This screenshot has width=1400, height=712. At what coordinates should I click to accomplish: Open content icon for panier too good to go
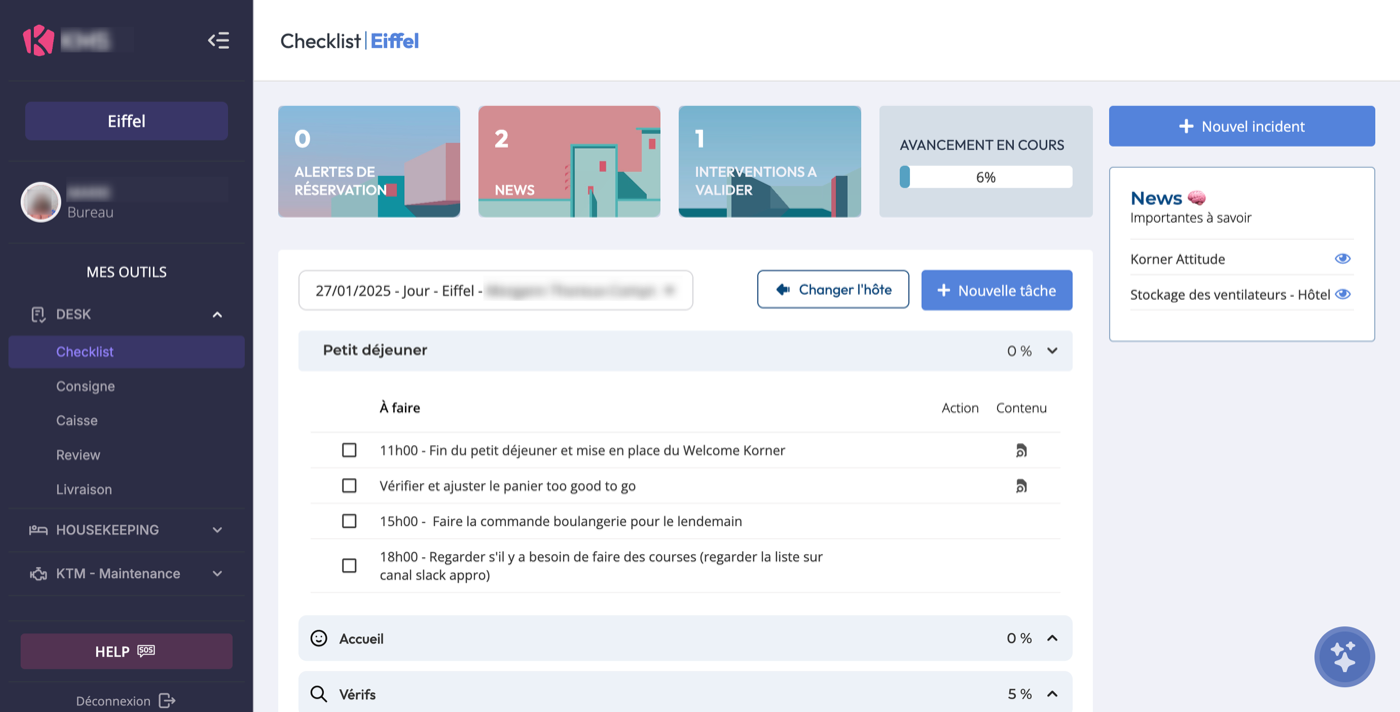tap(1021, 486)
